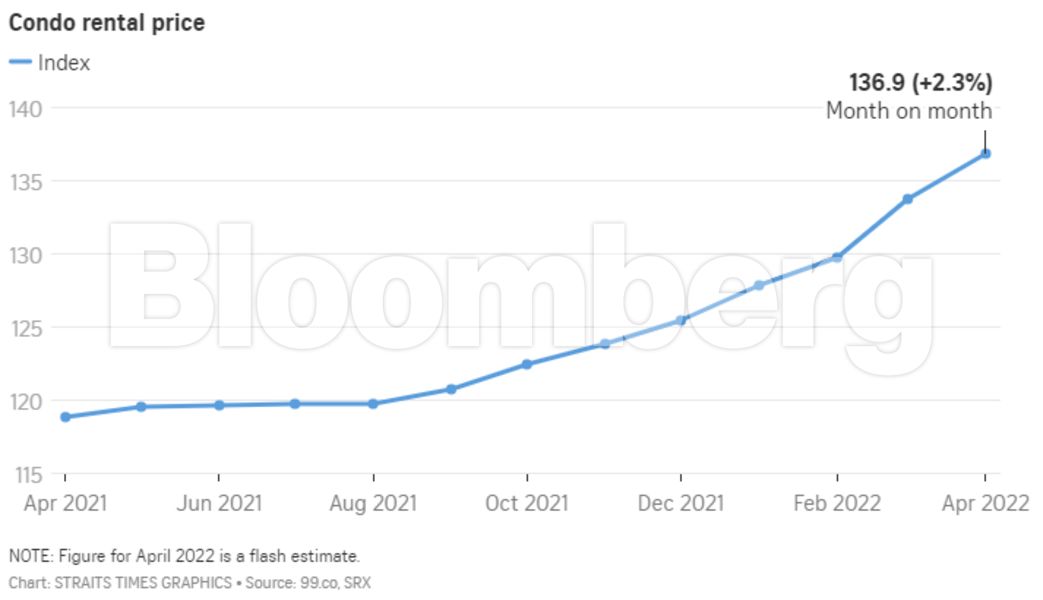Viewport: 1043px width, 600px height.
Task: Click the 136.9 (+2.3%) annotation label
Action: (x=920, y=82)
